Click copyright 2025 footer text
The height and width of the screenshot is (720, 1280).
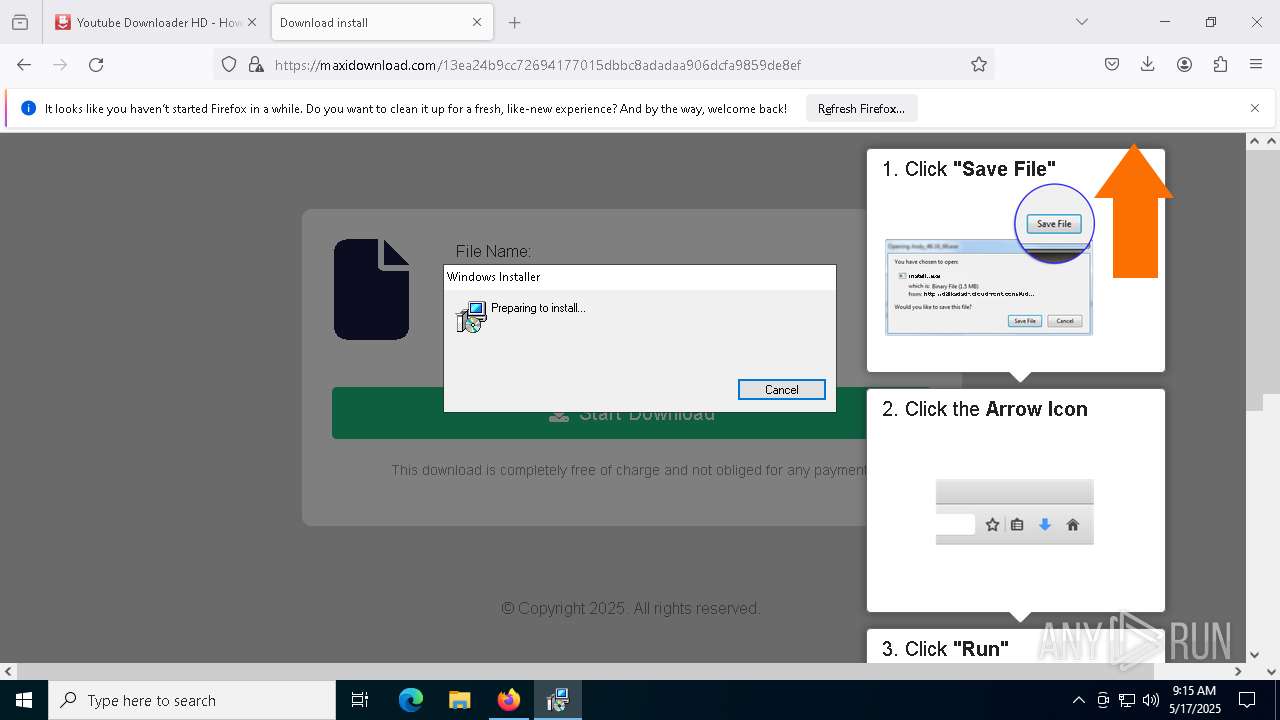(x=631, y=608)
